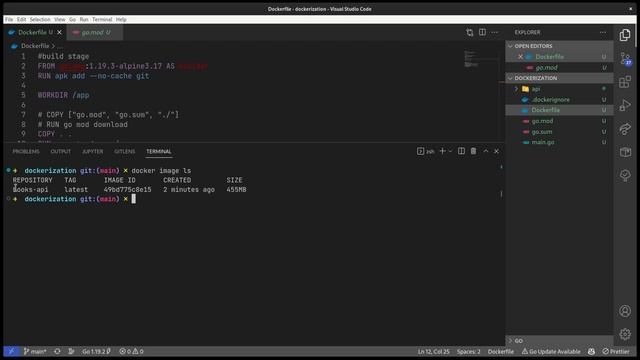The height and width of the screenshot is (360, 640).
Task: Open Source Control view with badge
Action: pos(625,59)
